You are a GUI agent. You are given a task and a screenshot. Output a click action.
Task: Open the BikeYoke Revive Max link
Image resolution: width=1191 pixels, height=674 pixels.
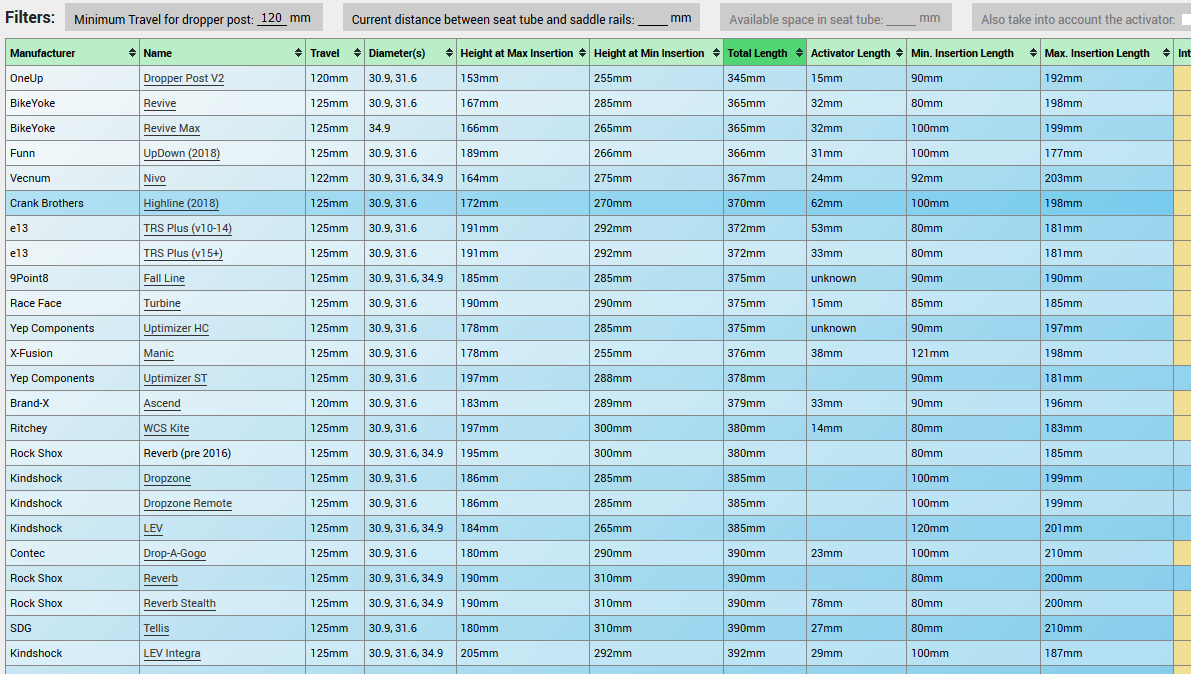[x=171, y=128]
